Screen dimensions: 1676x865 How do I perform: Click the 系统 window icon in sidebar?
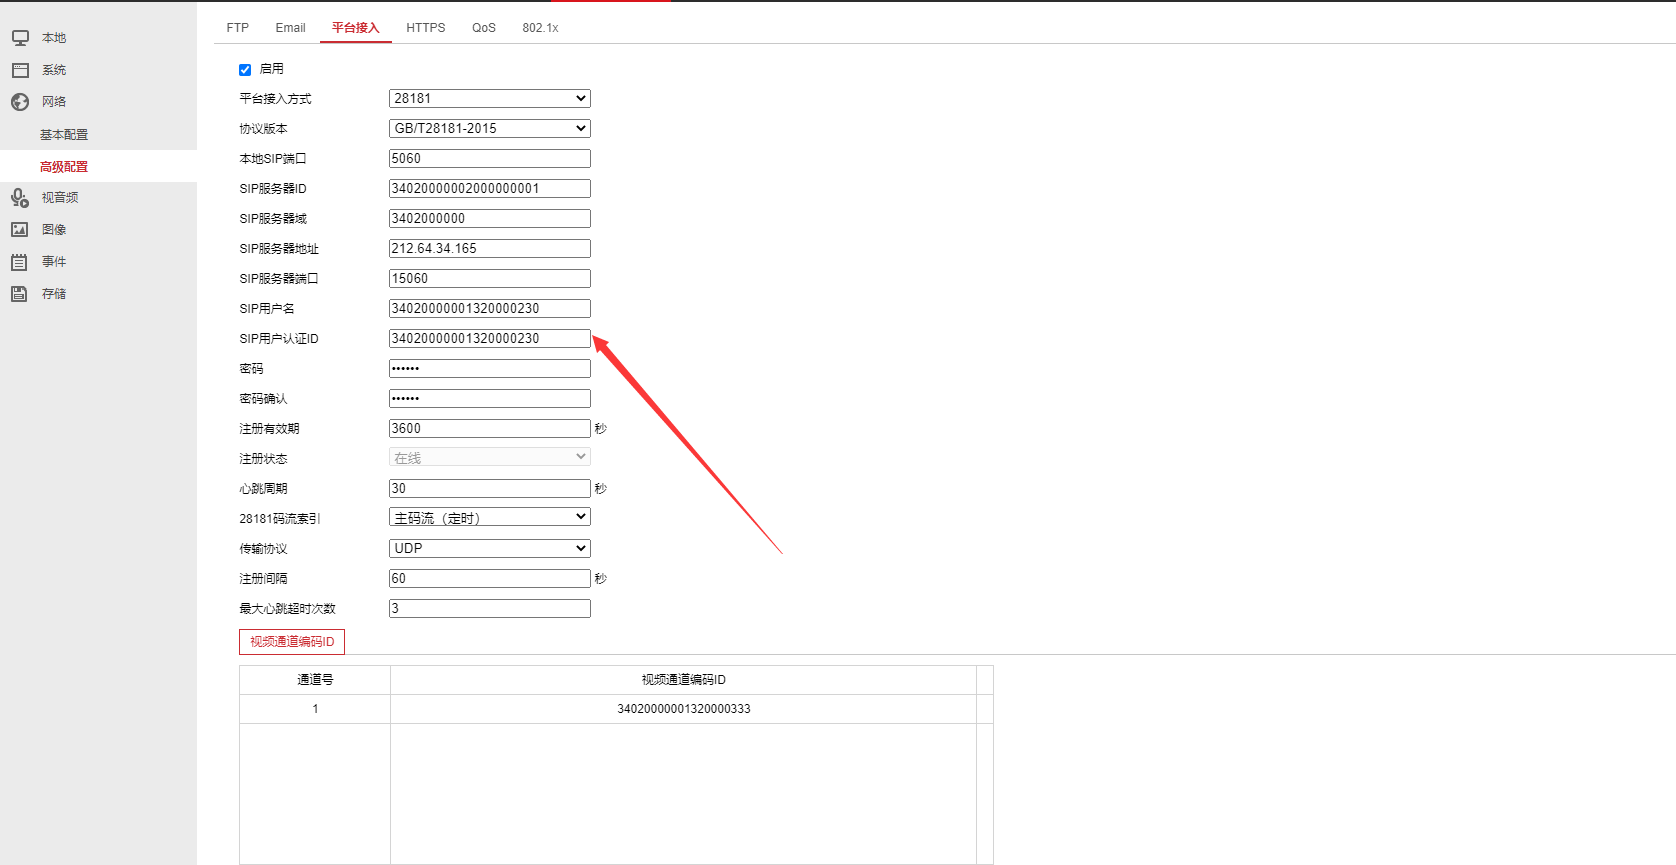20,70
